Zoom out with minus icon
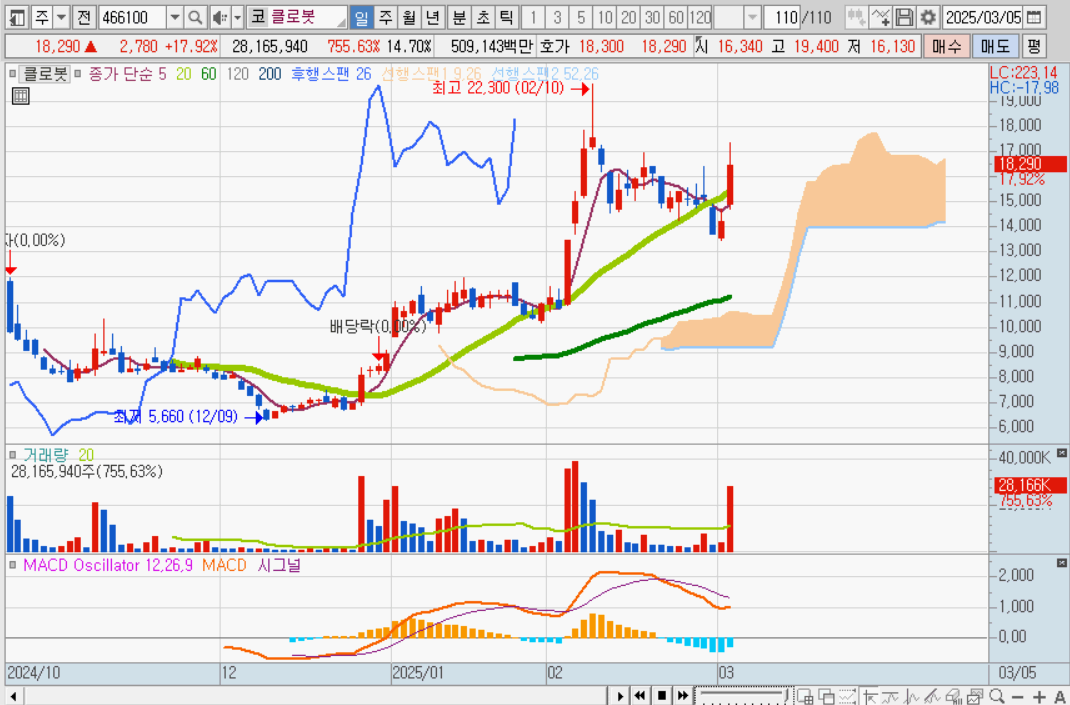 1017,696
